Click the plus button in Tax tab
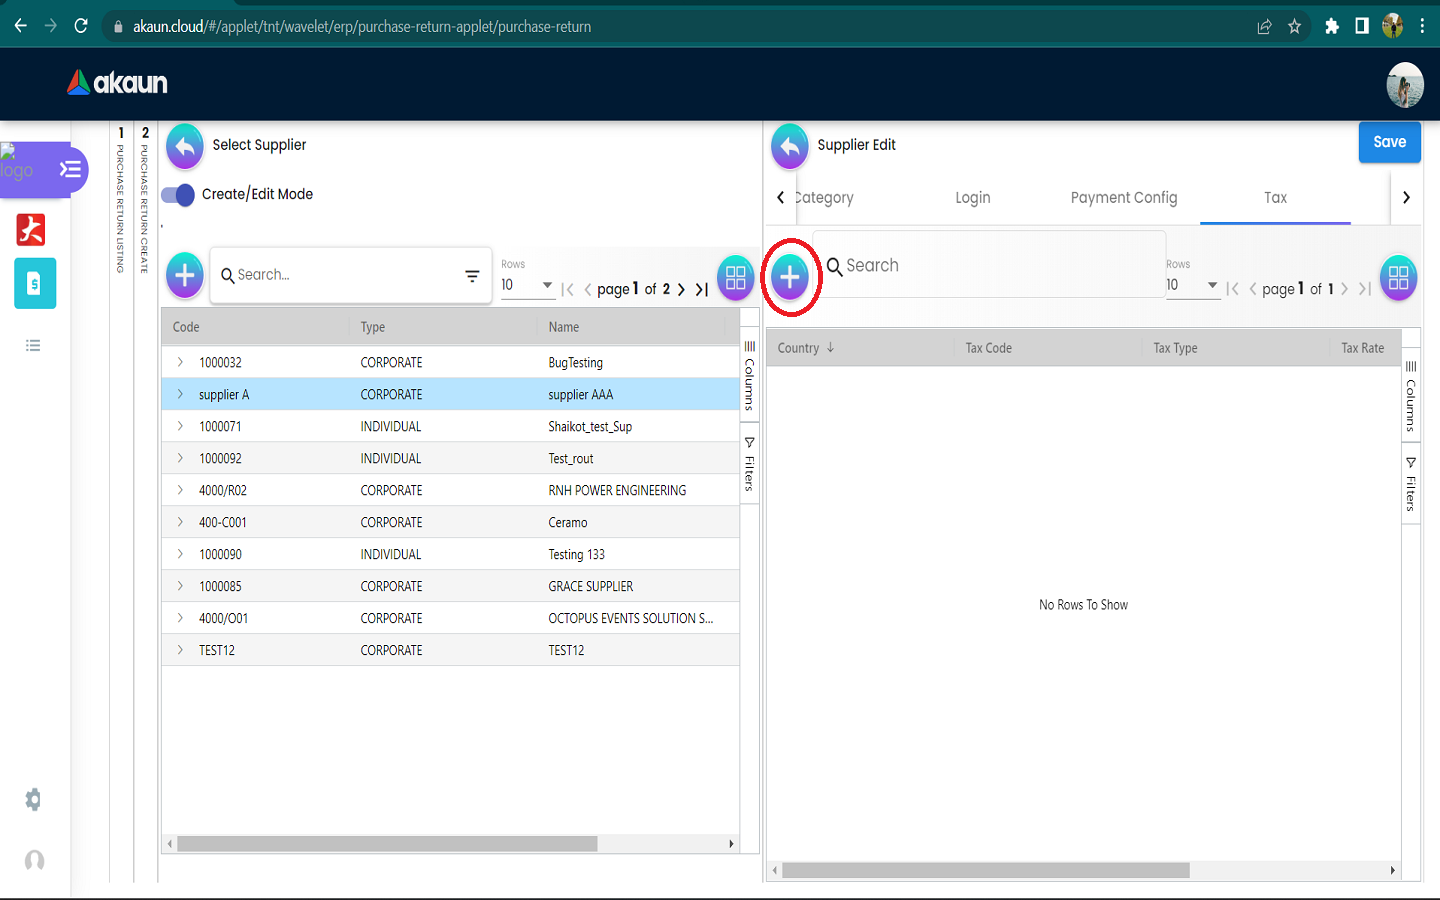Viewport: 1440px width, 900px height. coord(789,277)
